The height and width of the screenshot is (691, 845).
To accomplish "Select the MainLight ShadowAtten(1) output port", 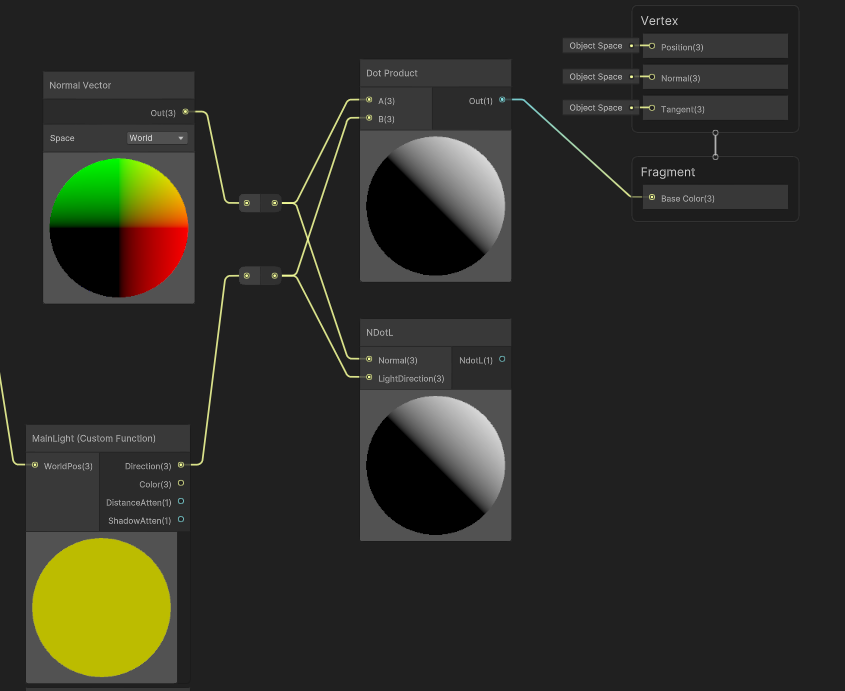I will pos(181,520).
